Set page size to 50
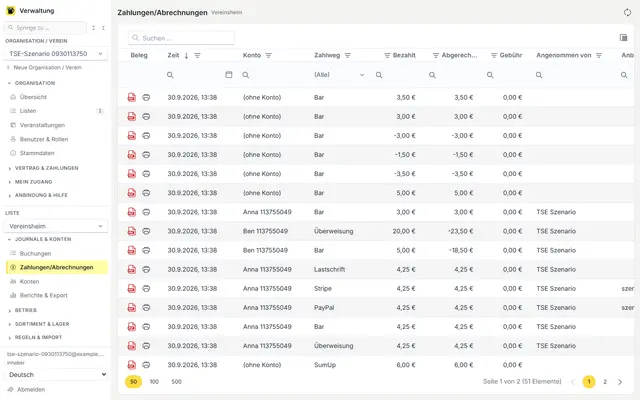This screenshot has height=400, width=640. point(133,382)
